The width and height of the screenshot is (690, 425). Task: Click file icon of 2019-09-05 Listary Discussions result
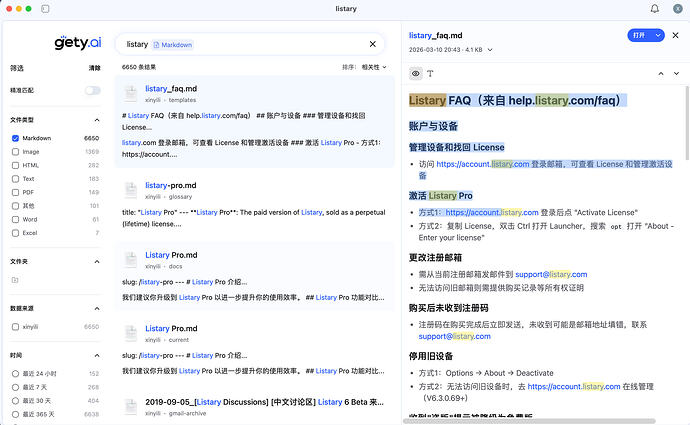click(x=131, y=407)
